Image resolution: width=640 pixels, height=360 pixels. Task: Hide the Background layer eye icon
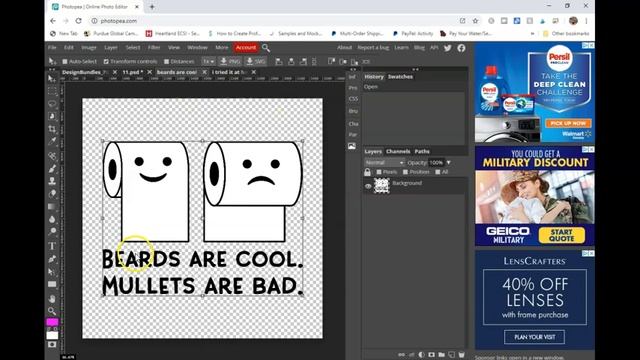coord(368,186)
